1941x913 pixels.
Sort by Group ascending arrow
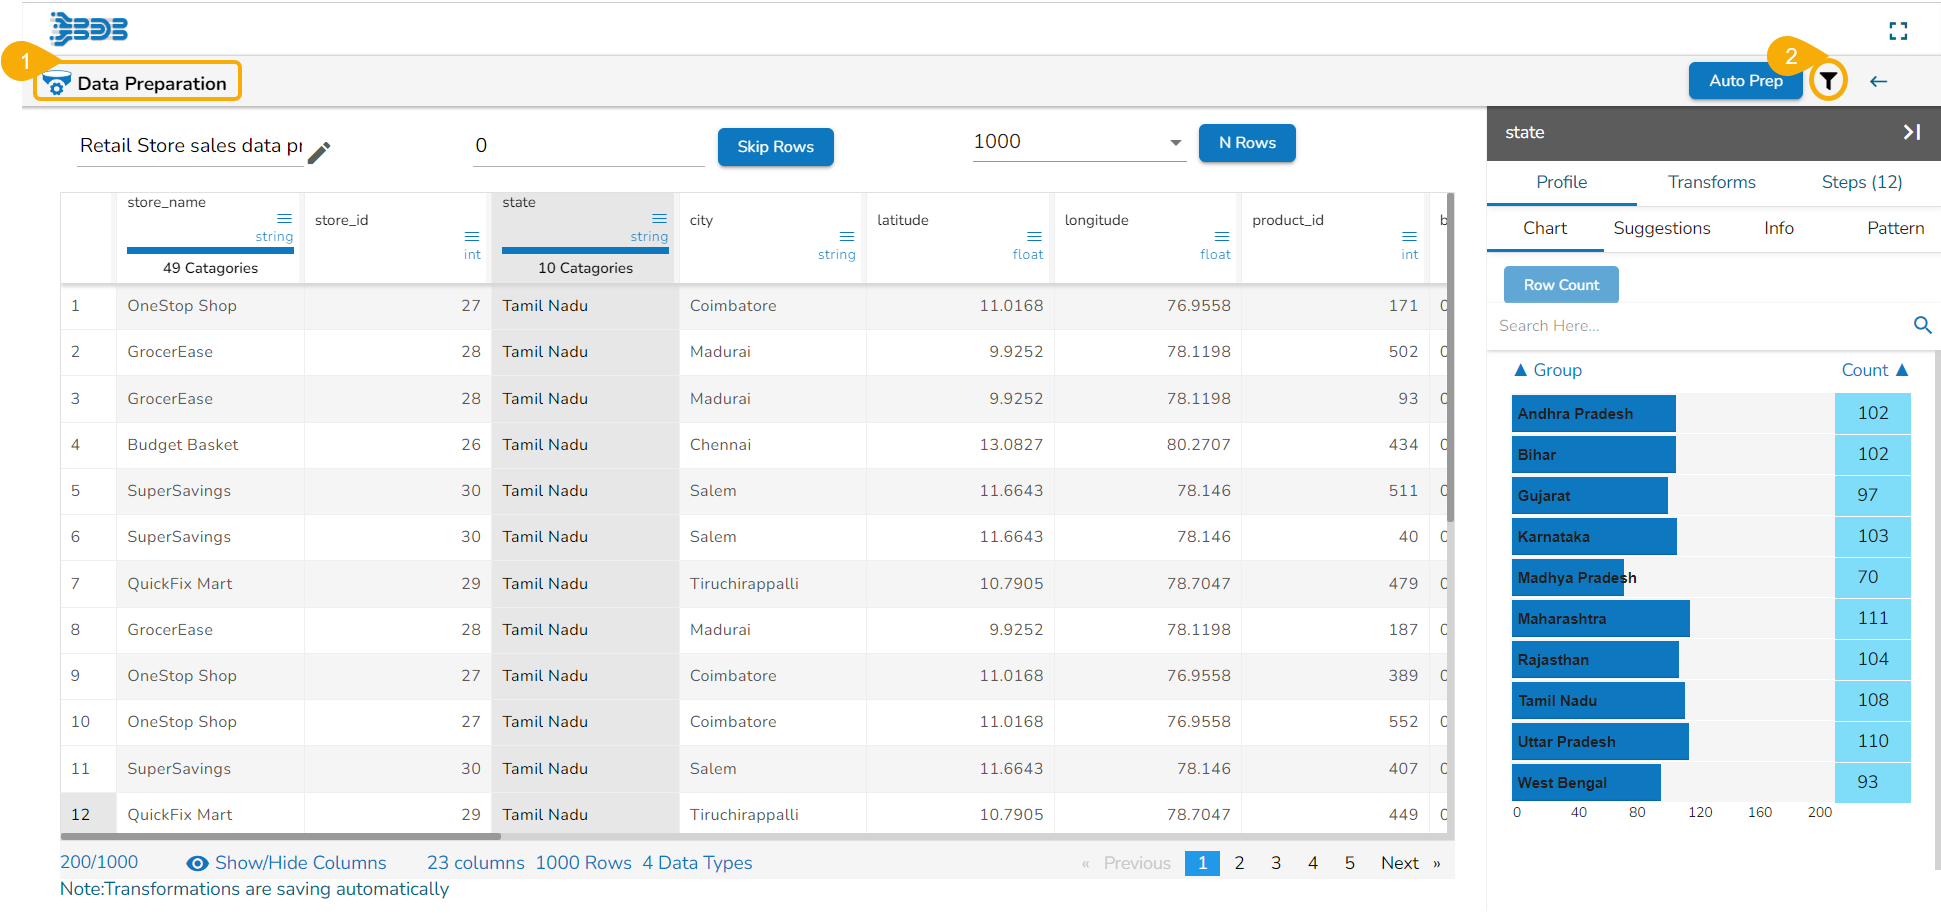[x=1521, y=370]
